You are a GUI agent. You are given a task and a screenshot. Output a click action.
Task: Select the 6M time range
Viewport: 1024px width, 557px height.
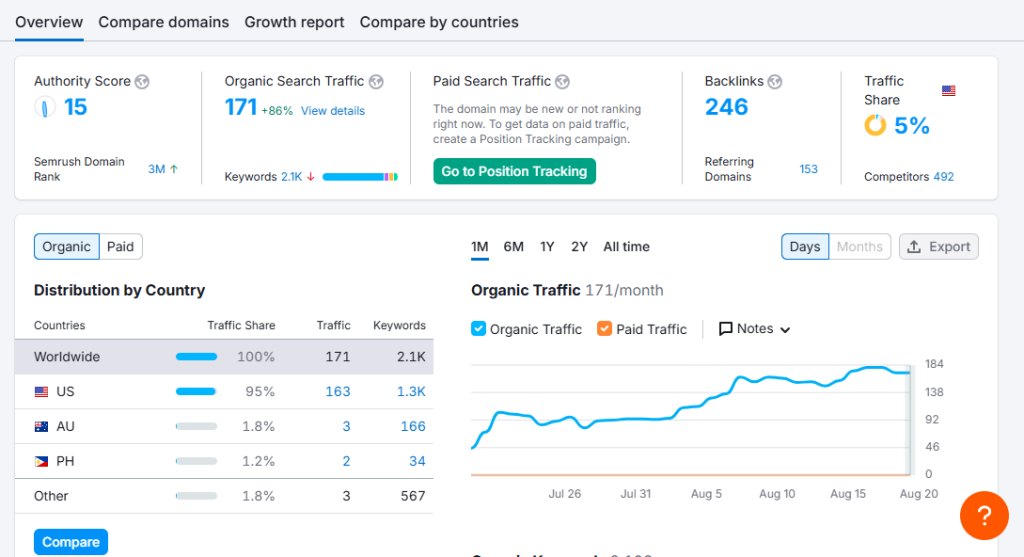(513, 247)
